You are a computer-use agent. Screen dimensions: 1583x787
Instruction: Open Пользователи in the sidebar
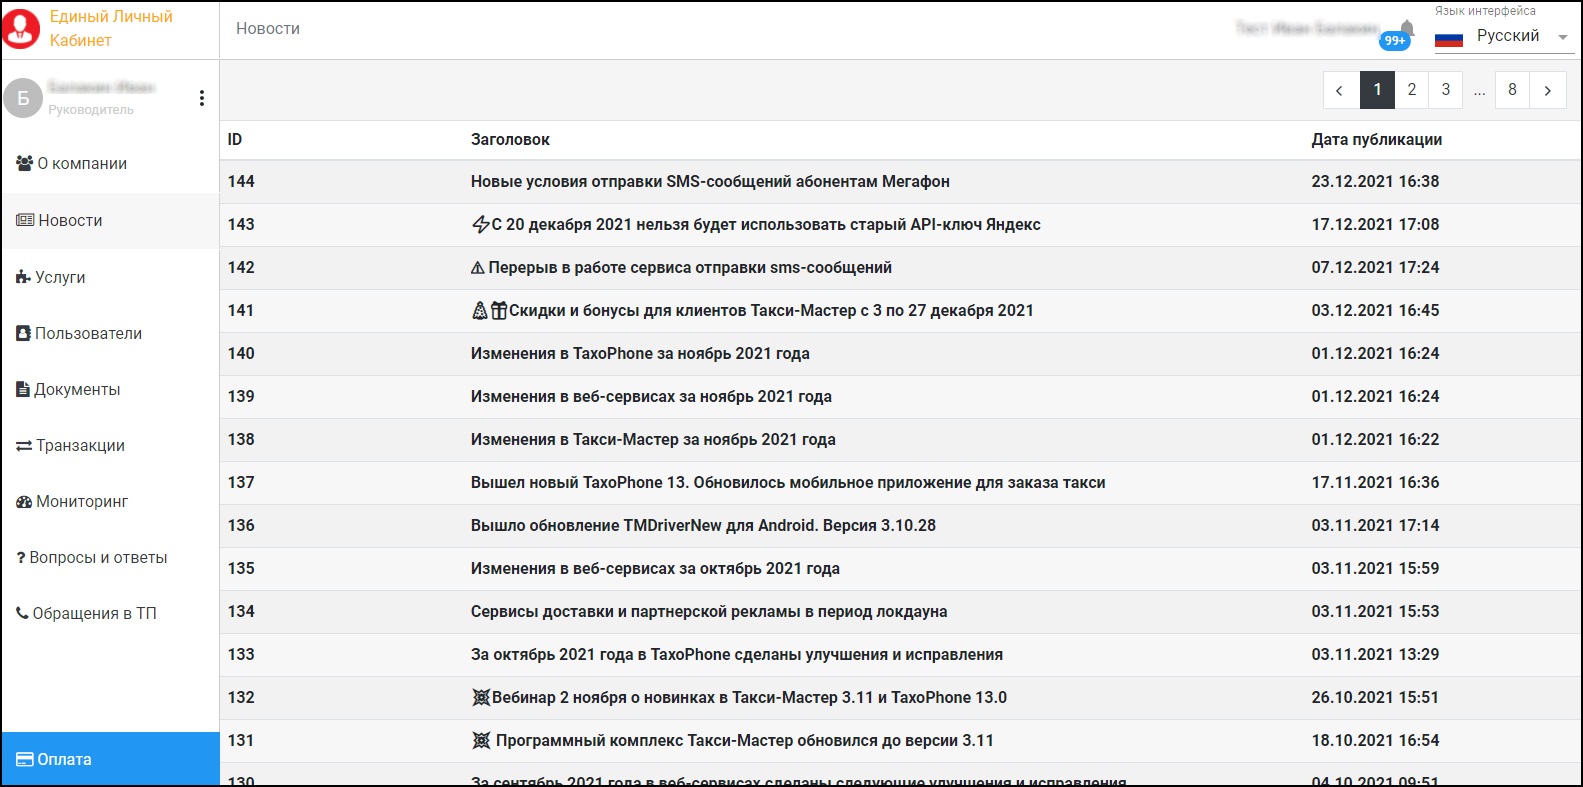point(88,334)
